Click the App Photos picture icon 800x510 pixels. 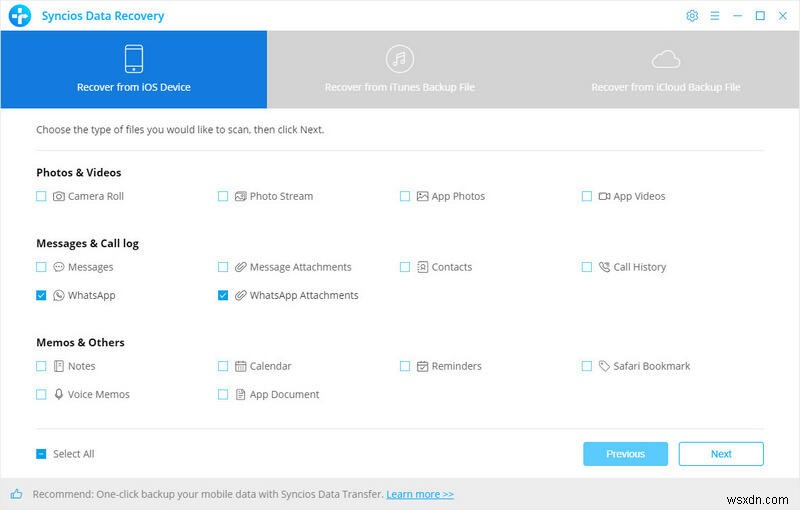tap(422, 196)
